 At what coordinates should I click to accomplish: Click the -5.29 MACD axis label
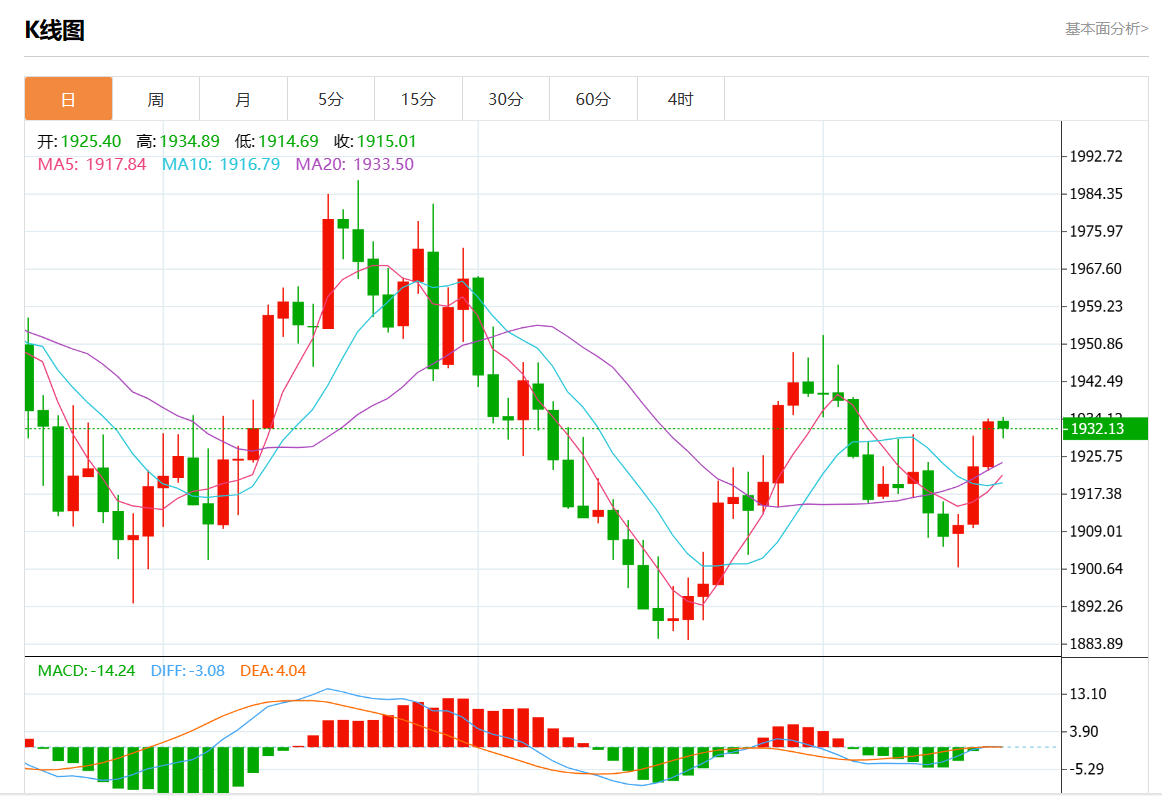pyautogui.click(x=1086, y=769)
